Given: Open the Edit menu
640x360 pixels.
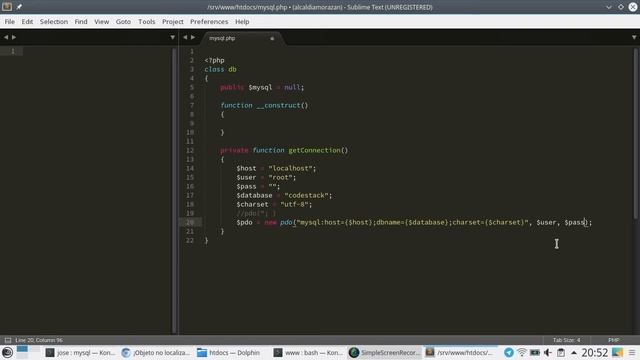Looking at the screenshot, I should 27,22.
